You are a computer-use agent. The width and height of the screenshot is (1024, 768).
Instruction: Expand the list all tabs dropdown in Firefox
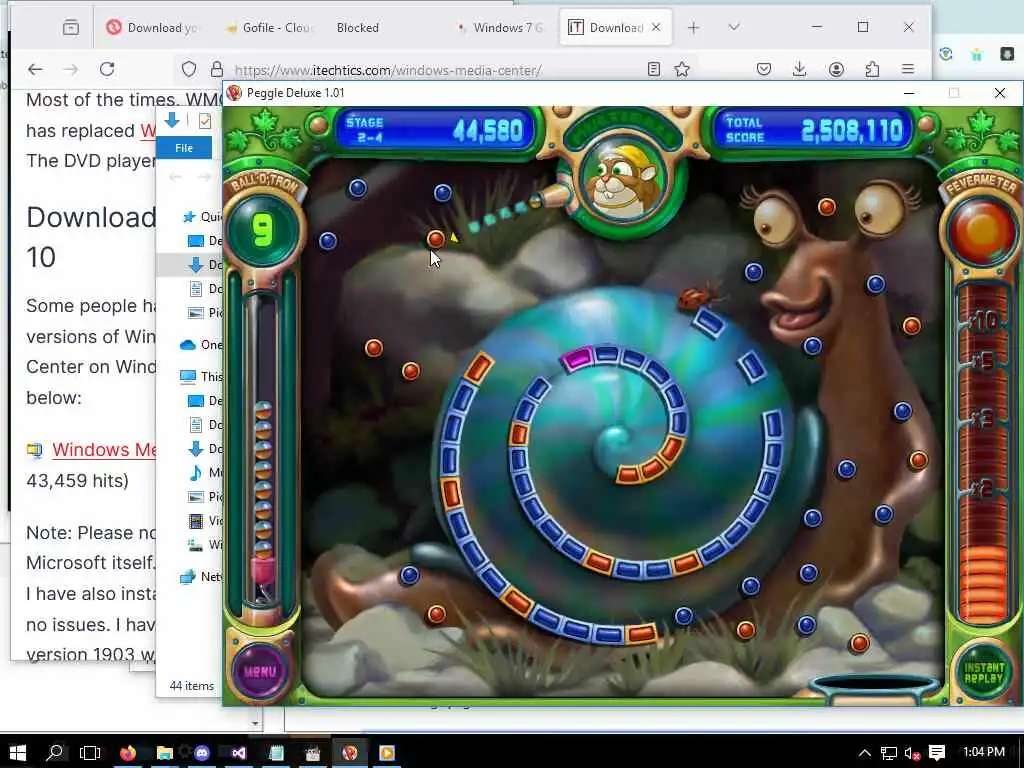[733, 27]
